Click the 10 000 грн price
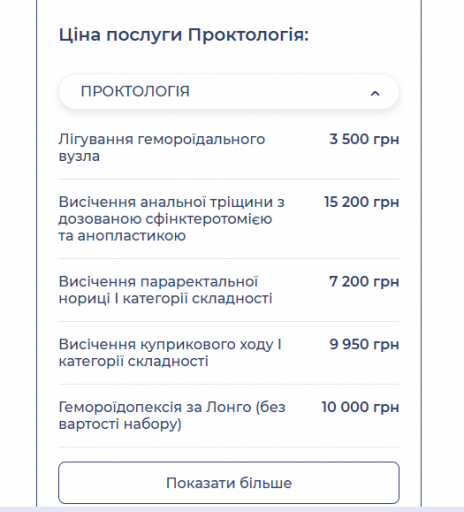464x512 pixels. [360, 407]
